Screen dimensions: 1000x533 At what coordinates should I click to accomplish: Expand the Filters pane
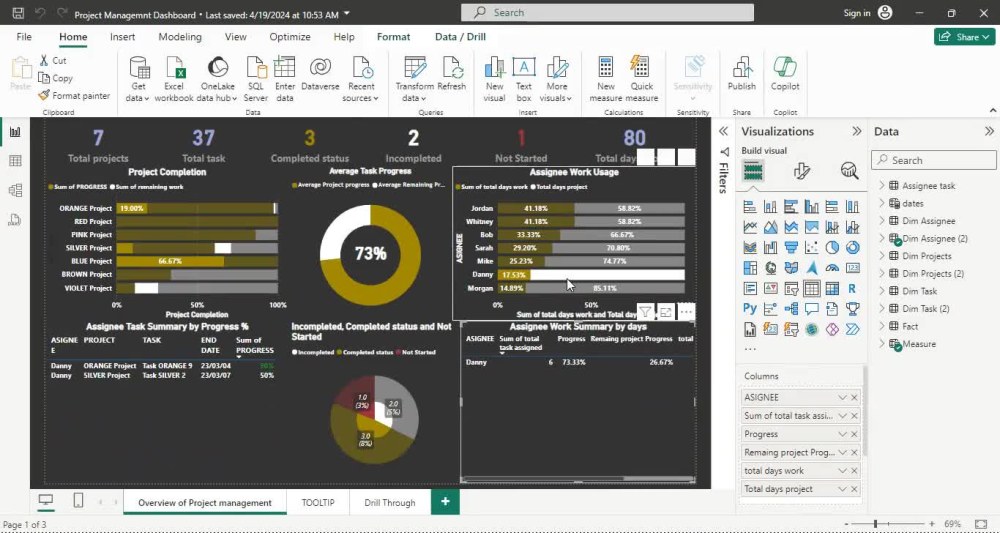pyautogui.click(x=723, y=131)
